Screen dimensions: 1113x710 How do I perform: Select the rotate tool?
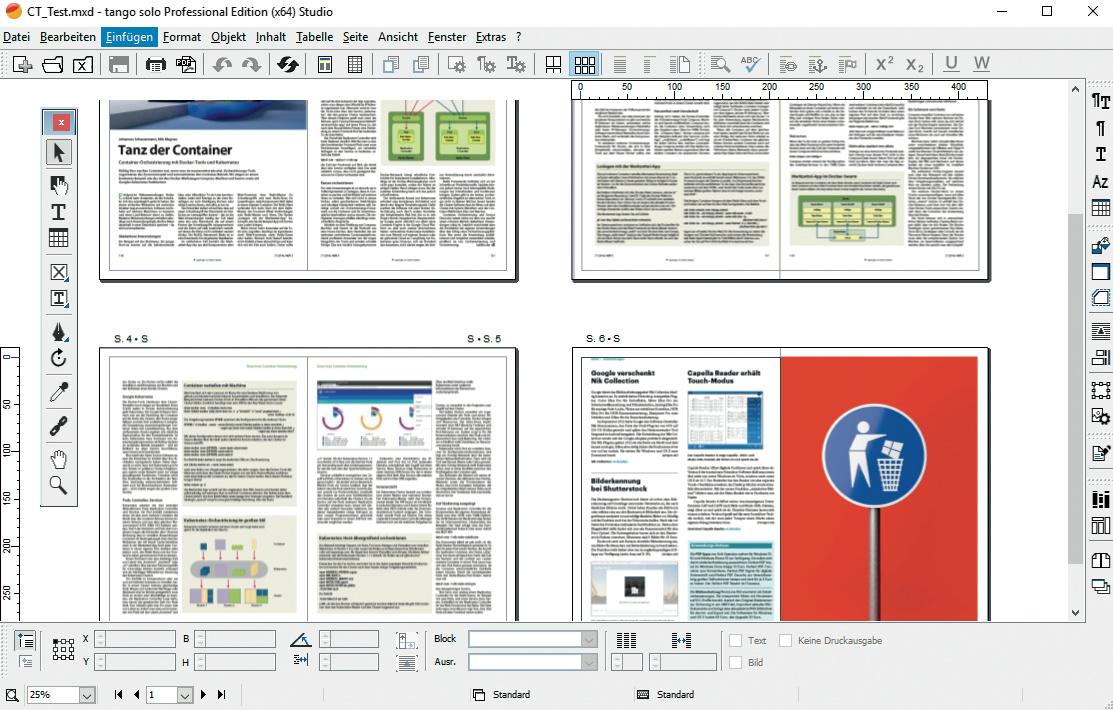point(59,358)
